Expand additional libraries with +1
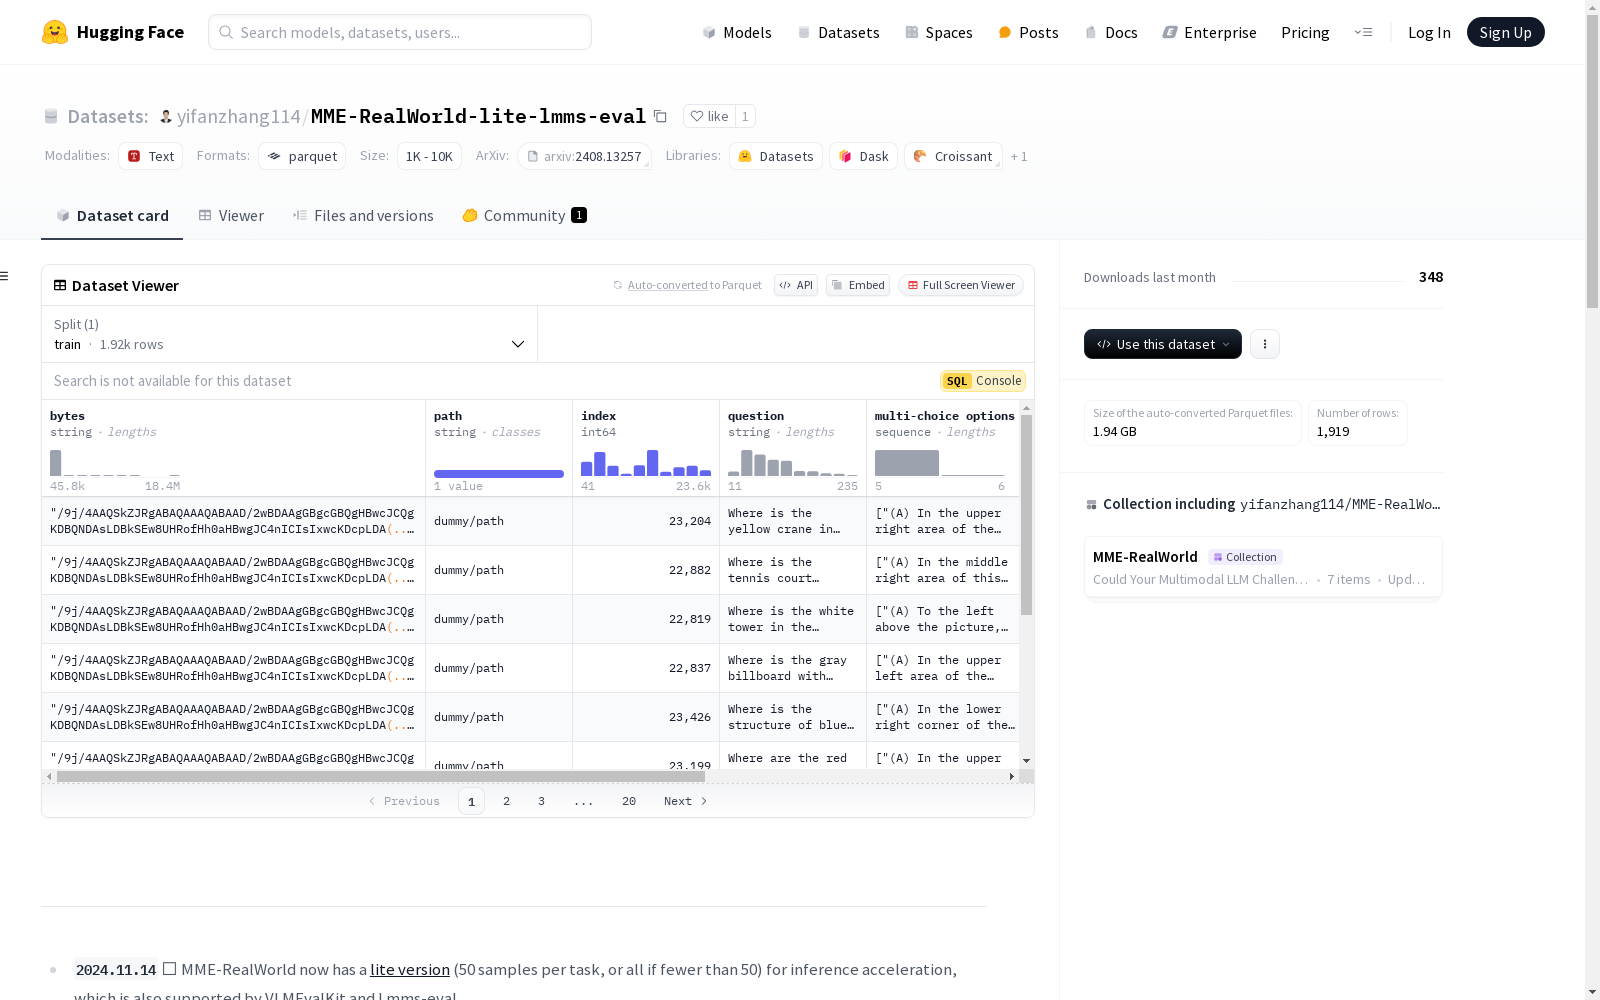1600x1000 pixels. point(1019,156)
